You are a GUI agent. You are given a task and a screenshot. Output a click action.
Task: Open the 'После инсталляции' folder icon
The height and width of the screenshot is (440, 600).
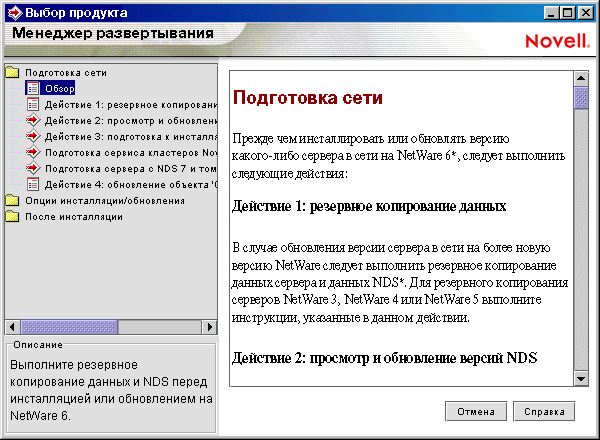coord(12,217)
